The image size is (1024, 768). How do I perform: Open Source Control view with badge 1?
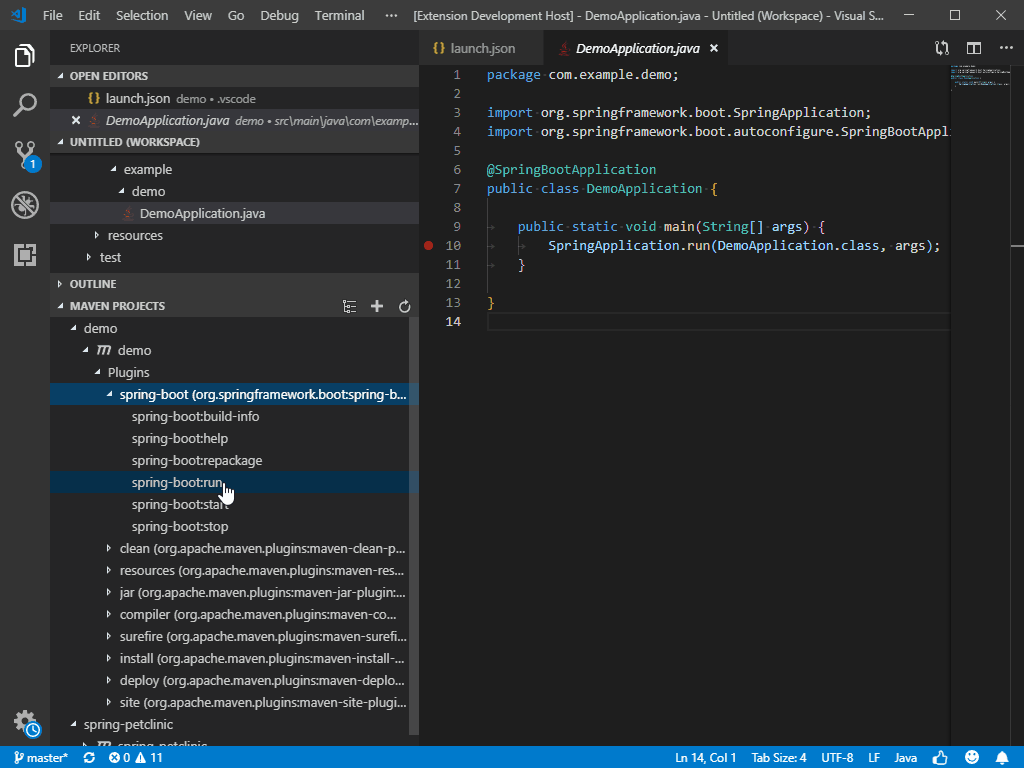click(26, 155)
